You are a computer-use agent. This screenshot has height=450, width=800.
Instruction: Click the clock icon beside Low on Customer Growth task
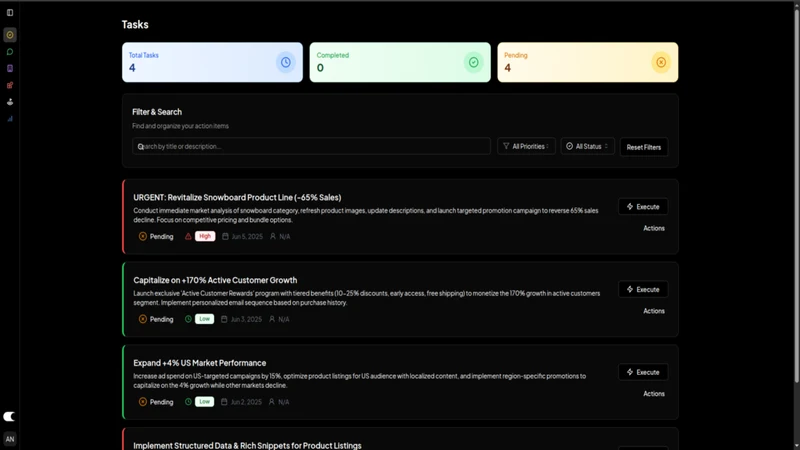188,319
